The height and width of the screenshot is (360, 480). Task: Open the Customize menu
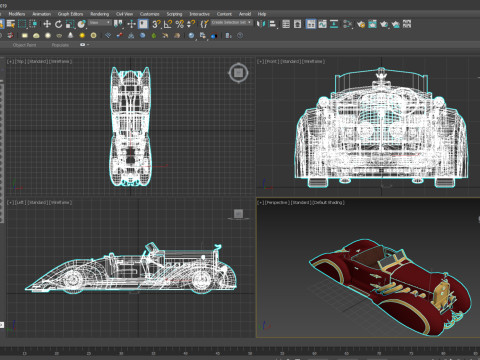[149, 14]
